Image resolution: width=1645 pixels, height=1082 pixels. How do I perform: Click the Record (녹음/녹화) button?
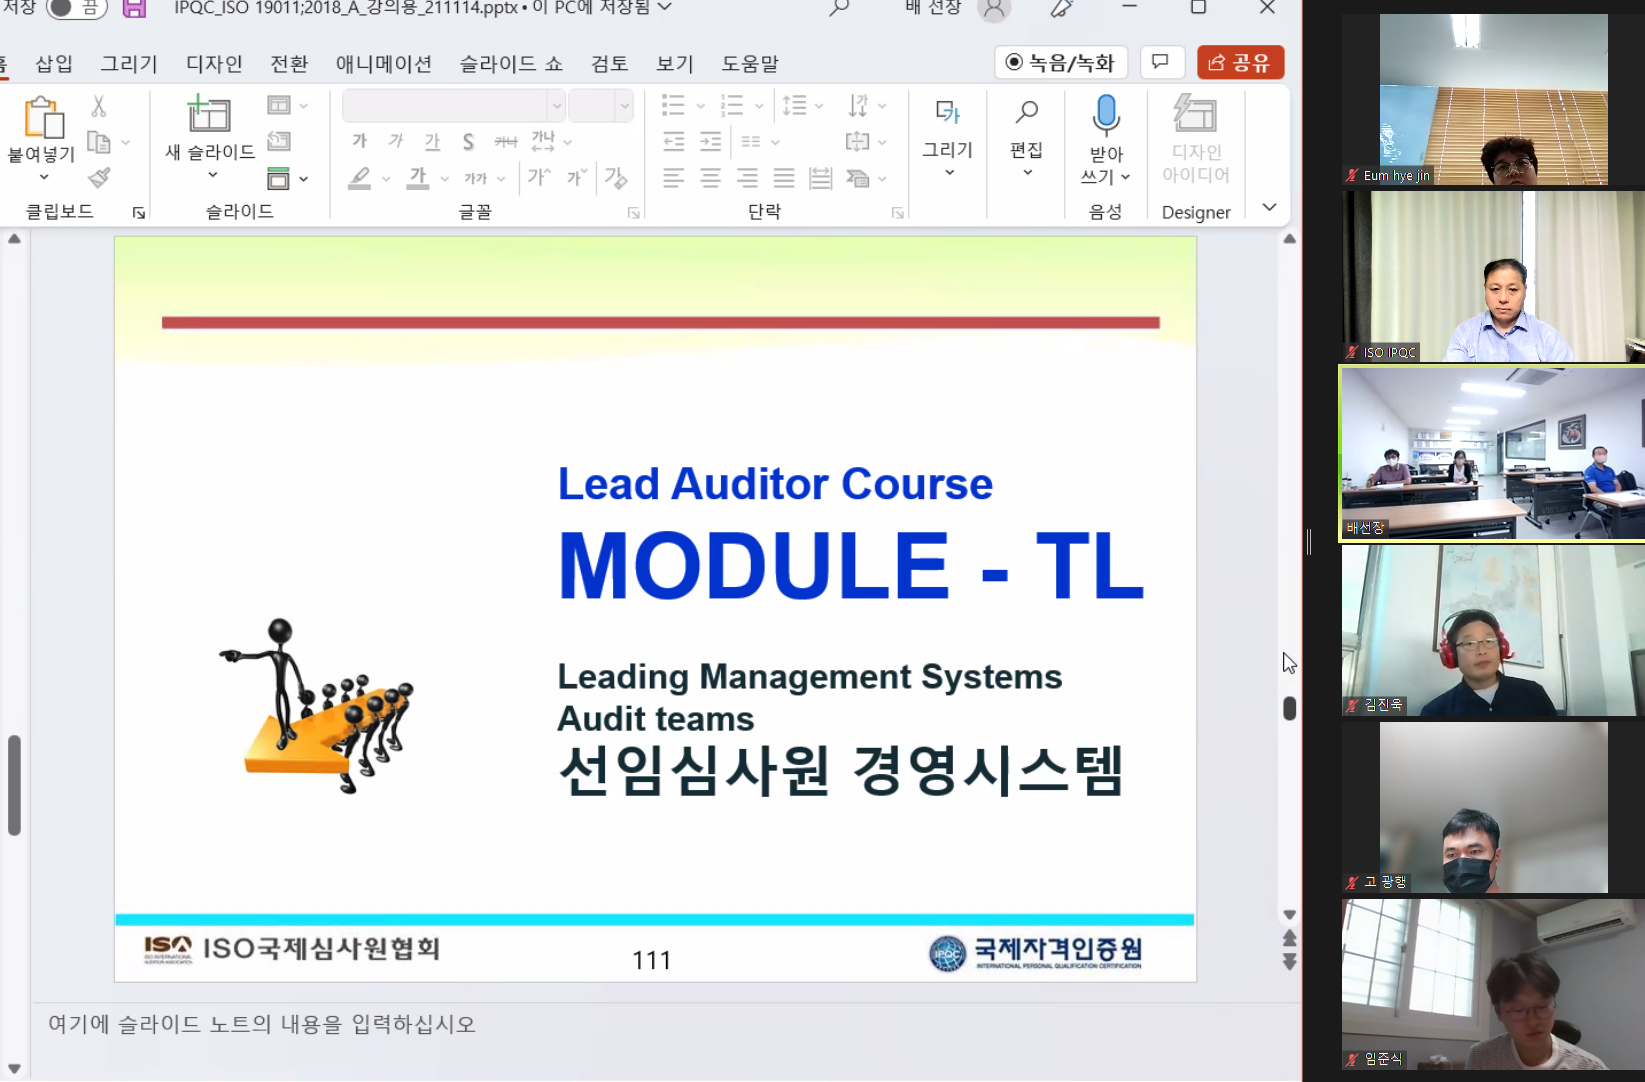tap(1060, 62)
